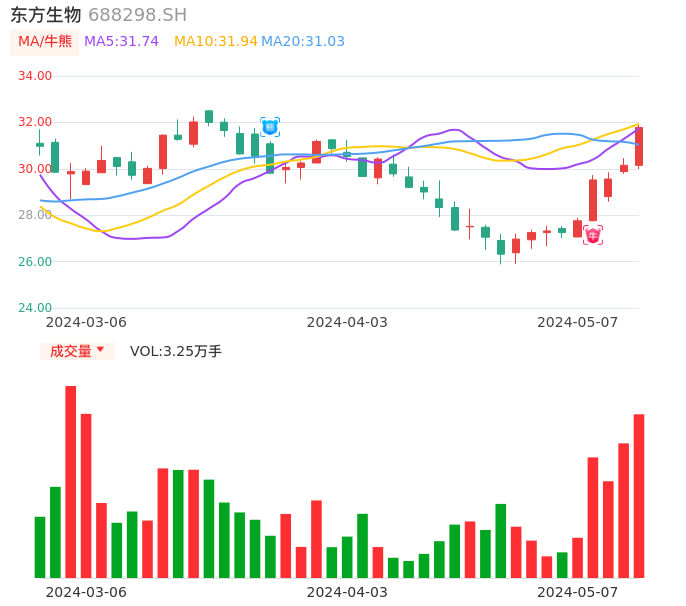This screenshot has height=606, width=686.
Task: Click the last red candlestick on the right
Action: coord(639,146)
